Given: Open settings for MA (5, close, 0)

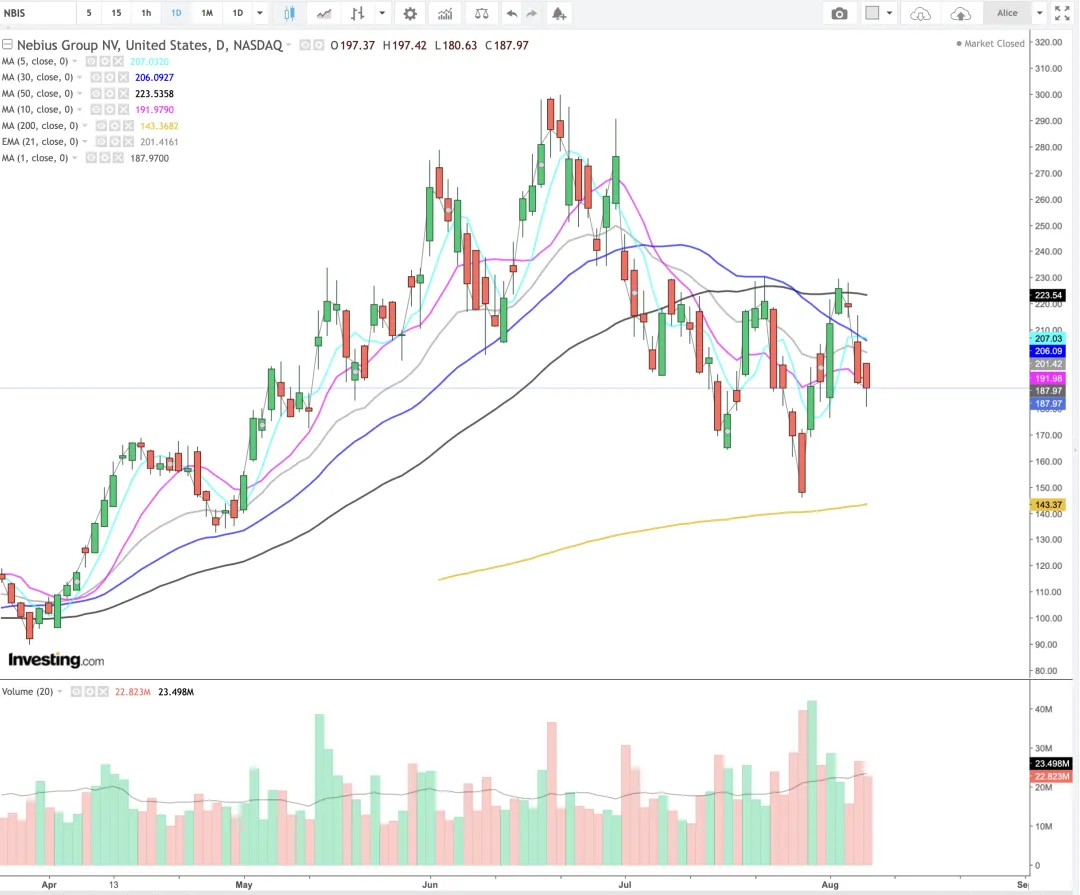Looking at the screenshot, I should tap(107, 61).
